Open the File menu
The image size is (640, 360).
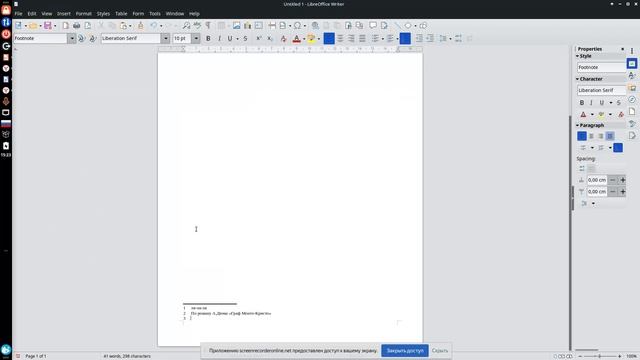tap(18, 13)
